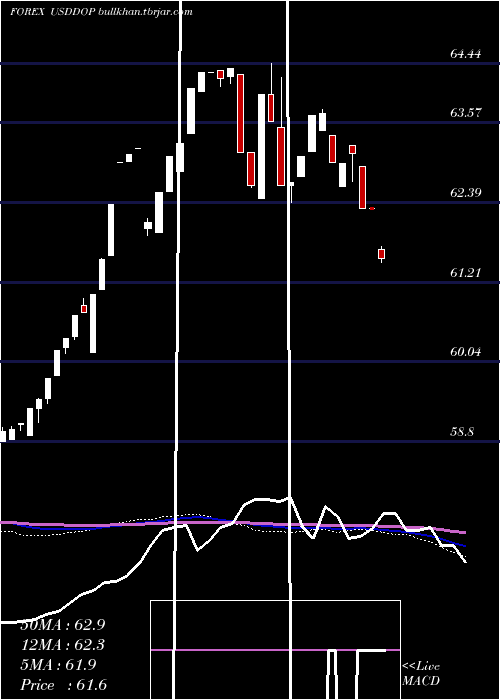Click the 60.04 price level label

[466, 352]
